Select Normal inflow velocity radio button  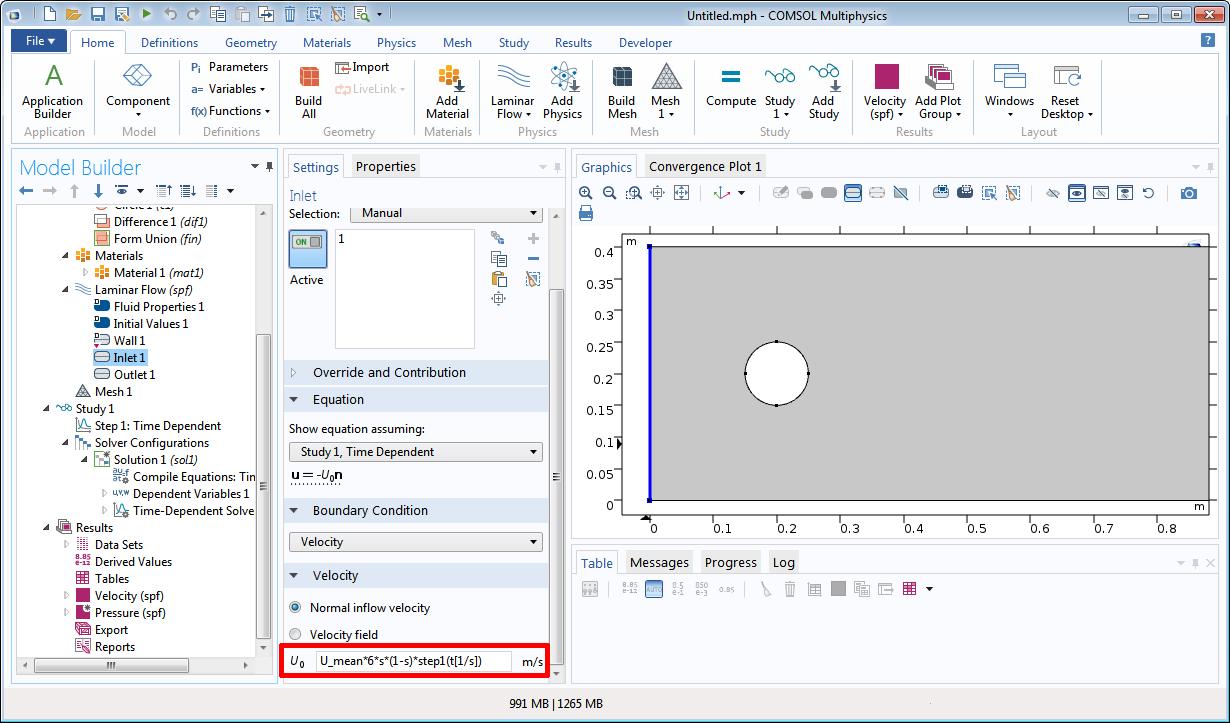coord(295,608)
